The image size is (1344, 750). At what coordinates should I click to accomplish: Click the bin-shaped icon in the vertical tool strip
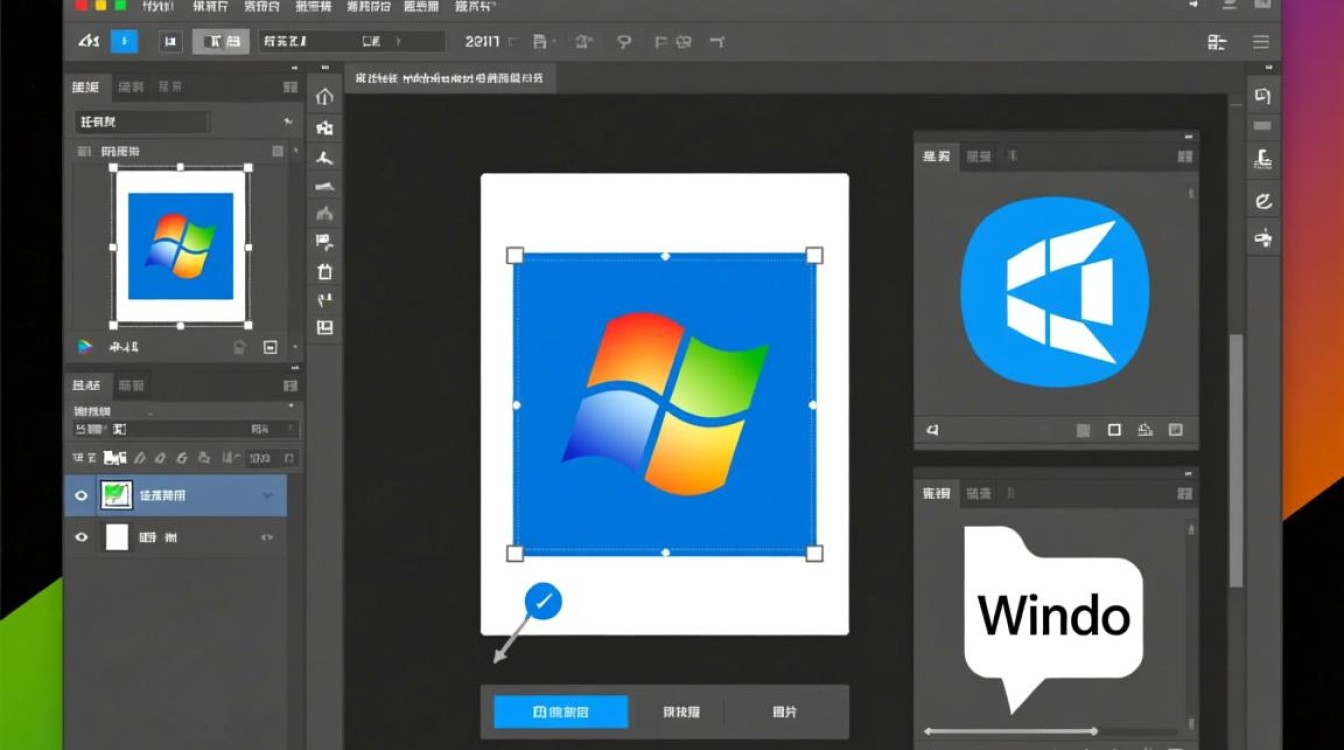coord(324,271)
